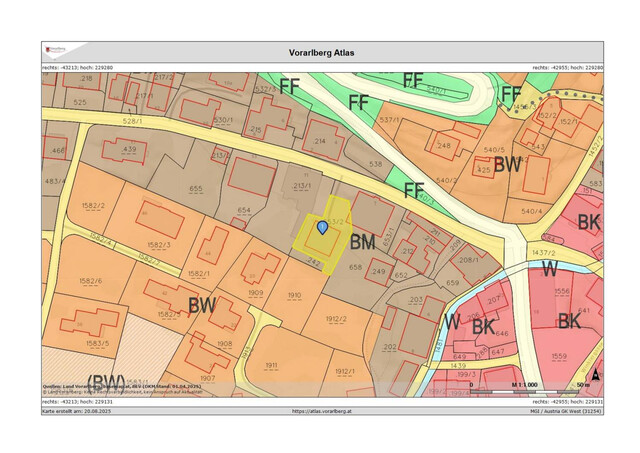Click the BM zoning label
The image size is (640, 453).
point(362,241)
